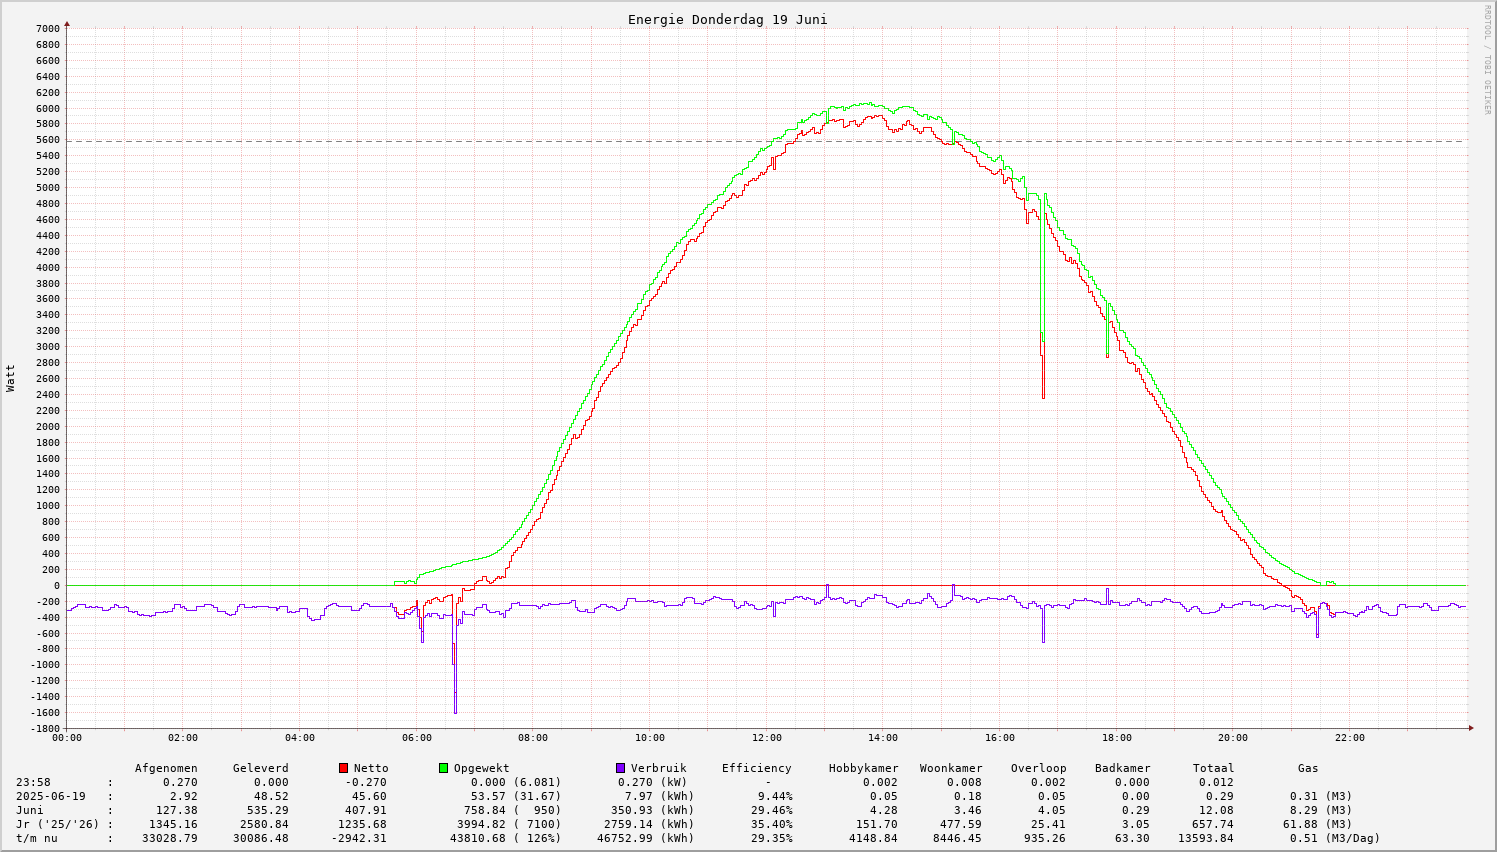This screenshot has width=1497, height=852.
Task: Click the 2025-06-19 row label
Action: click(50, 796)
